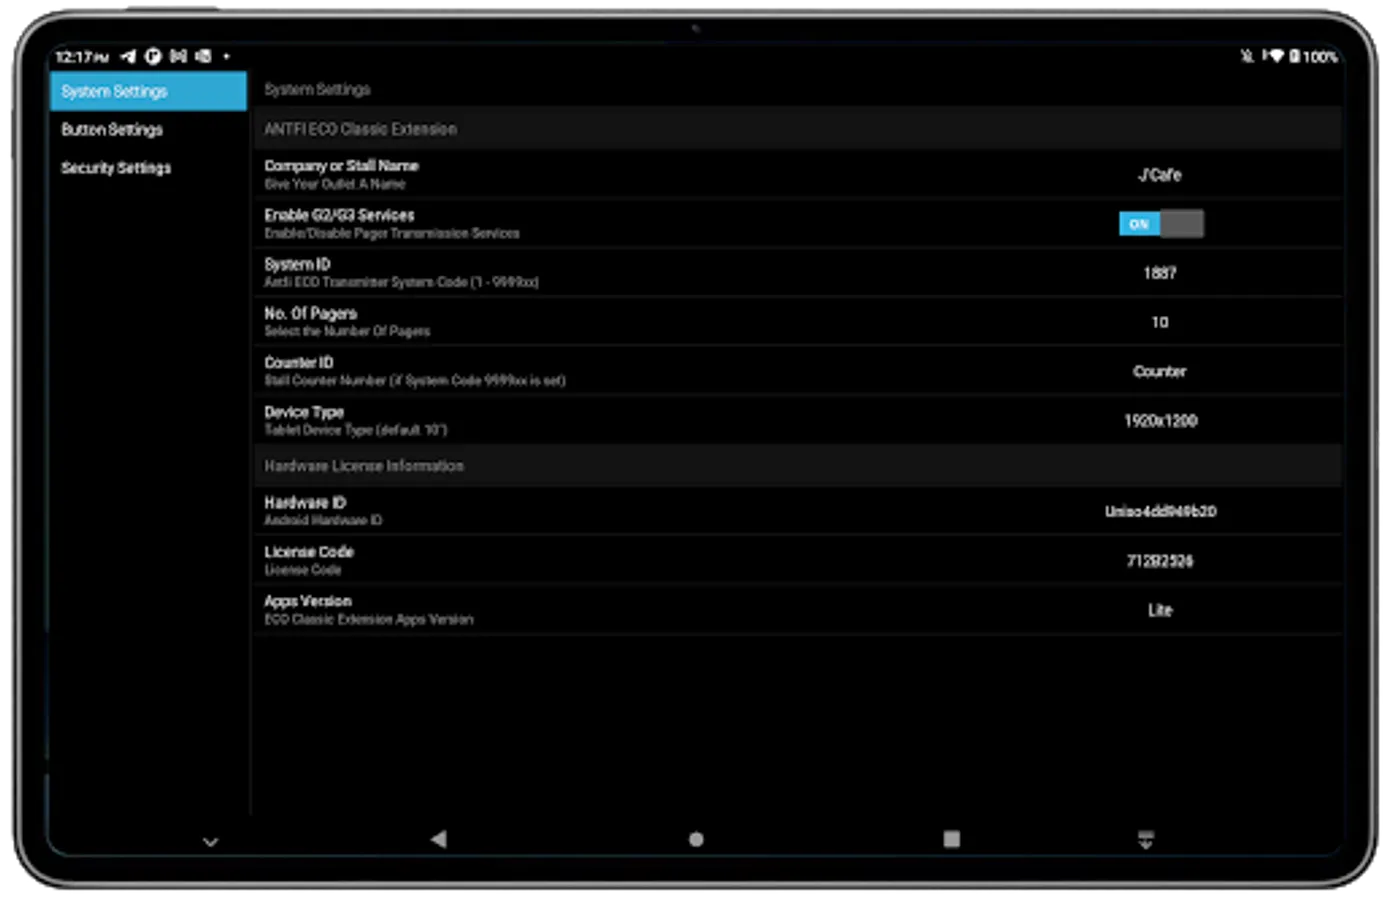Tap the muted notifications bell icon
Screen dimensions: 1384x900
[1247, 56]
